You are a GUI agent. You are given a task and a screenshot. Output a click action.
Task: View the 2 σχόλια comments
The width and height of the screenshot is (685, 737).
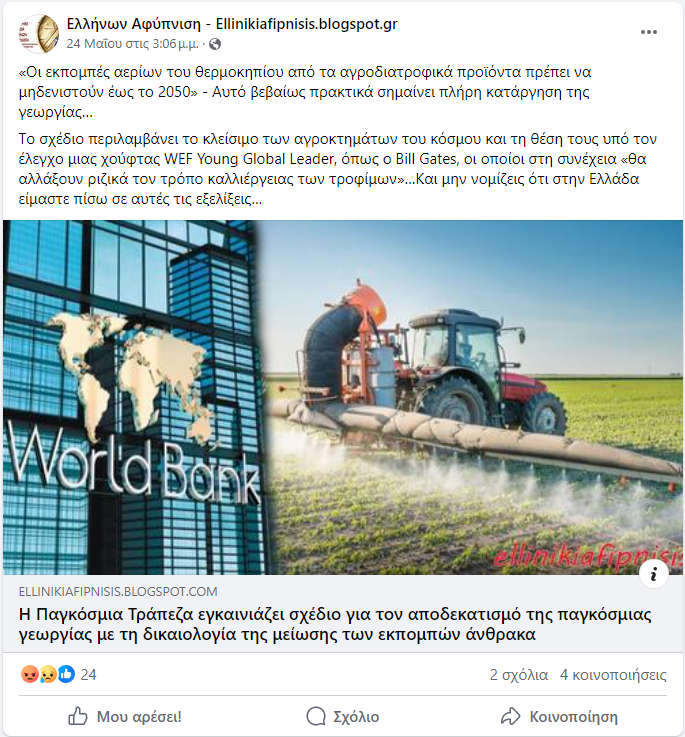click(519, 675)
